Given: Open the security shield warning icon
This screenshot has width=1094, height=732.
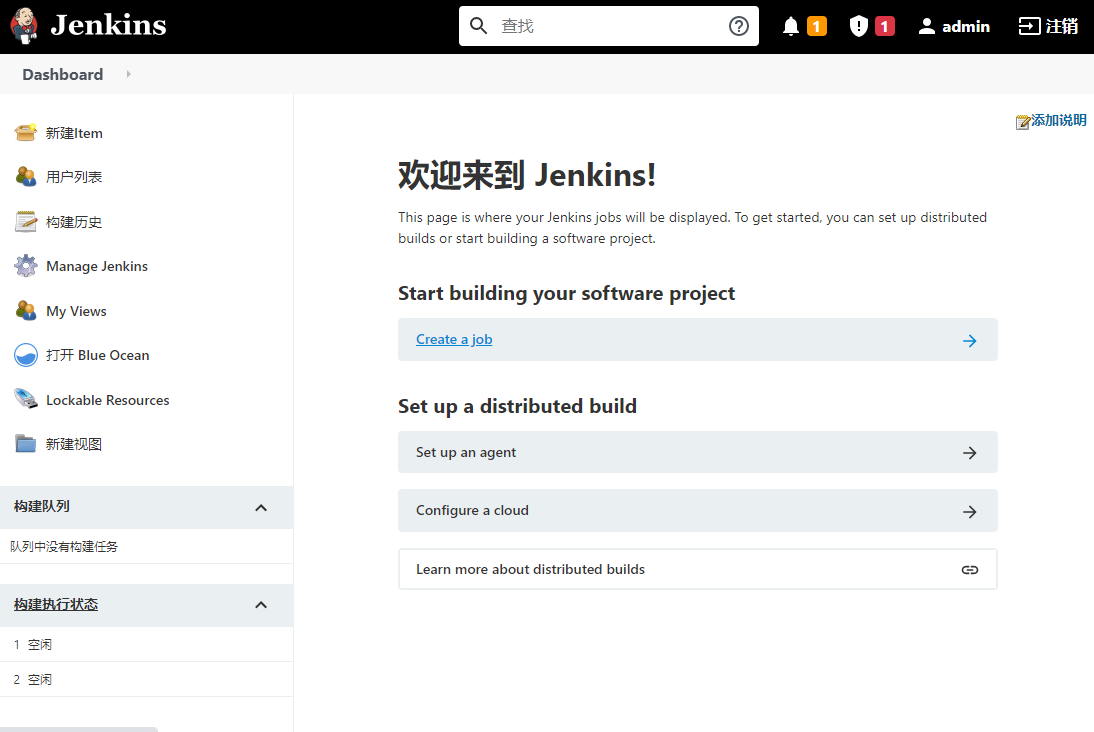Looking at the screenshot, I should (859, 27).
